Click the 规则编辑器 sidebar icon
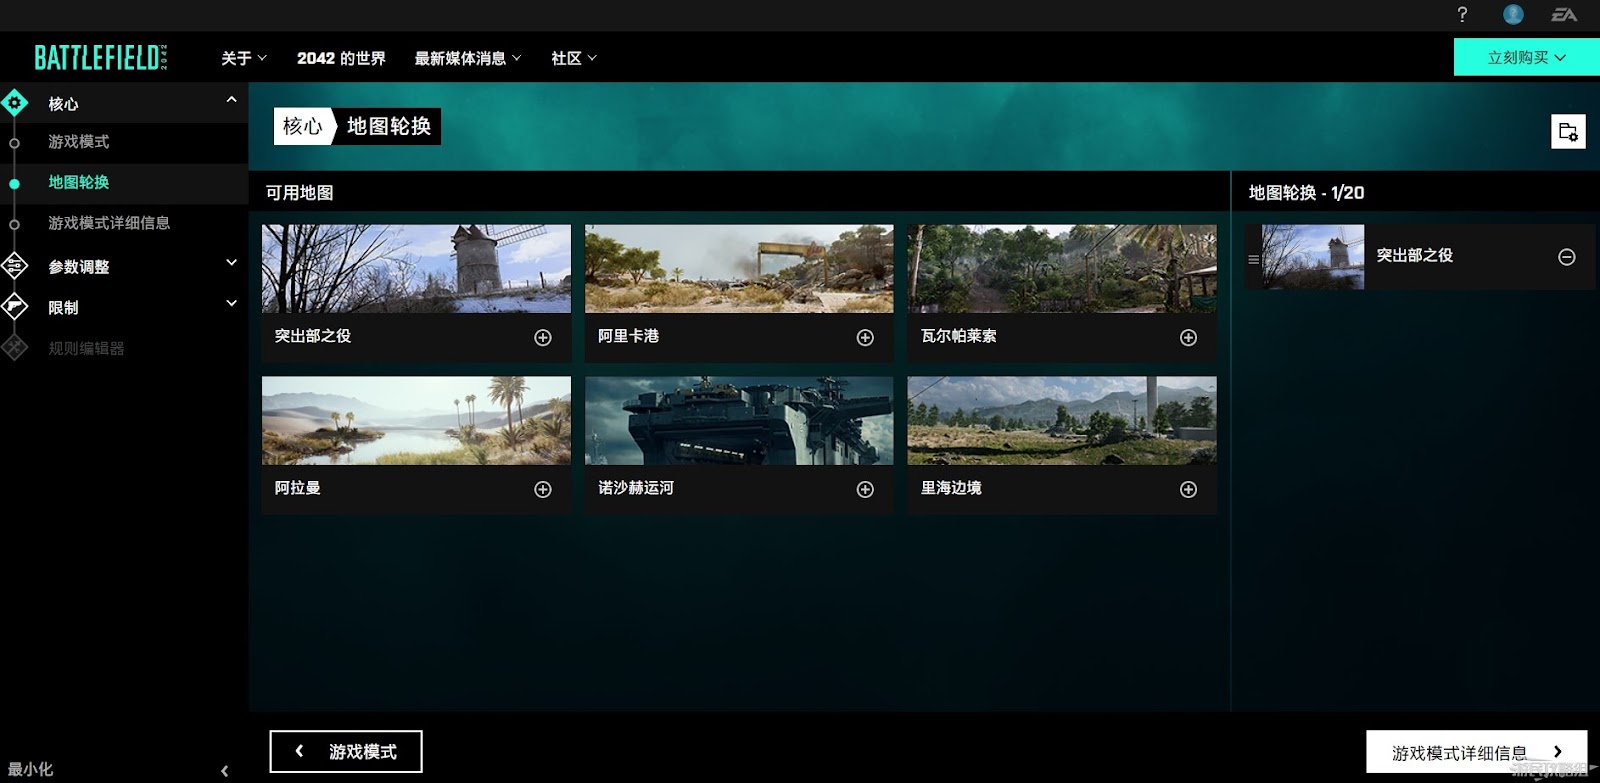This screenshot has width=1600, height=783. tap(14, 347)
